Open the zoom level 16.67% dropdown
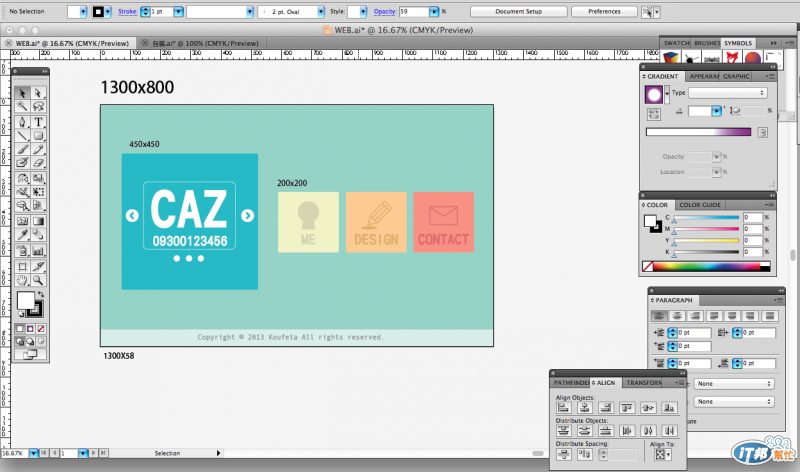The width and height of the screenshot is (800, 472). tap(33, 453)
